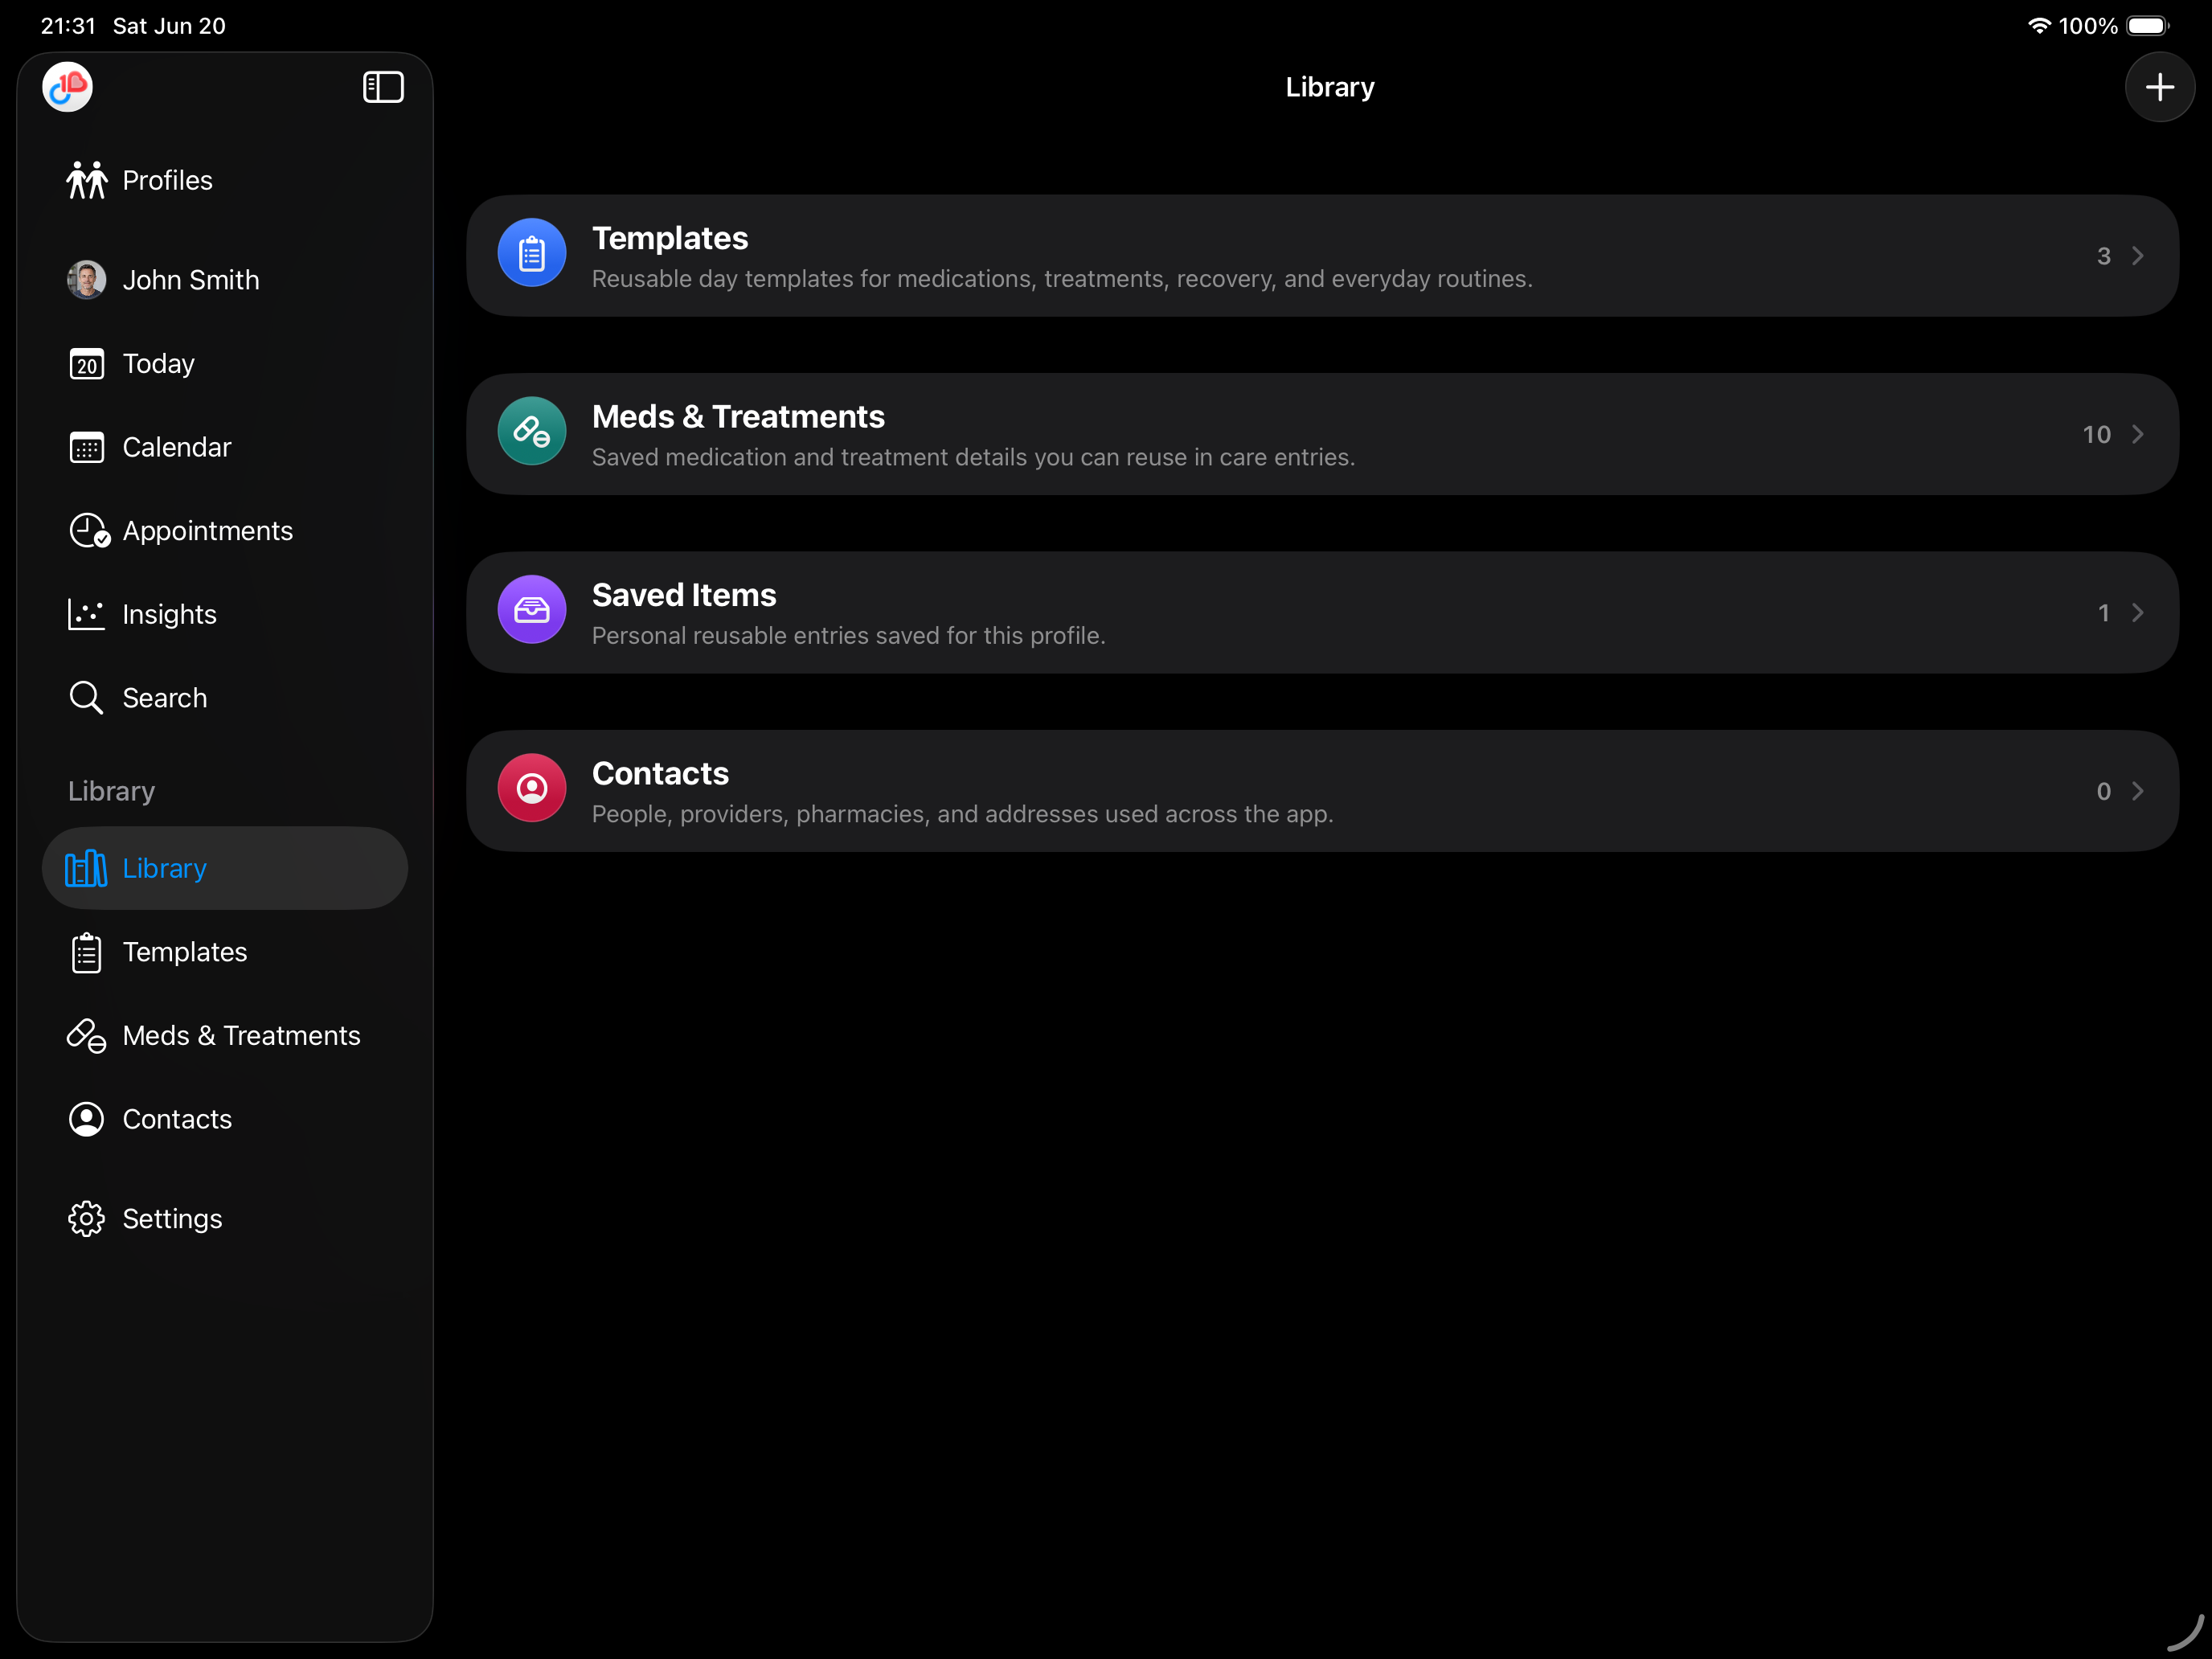The height and width of the screenshot is (1659, 2212).
Task: Click the red Contacts card icon
Action: [x=532, y=788]
